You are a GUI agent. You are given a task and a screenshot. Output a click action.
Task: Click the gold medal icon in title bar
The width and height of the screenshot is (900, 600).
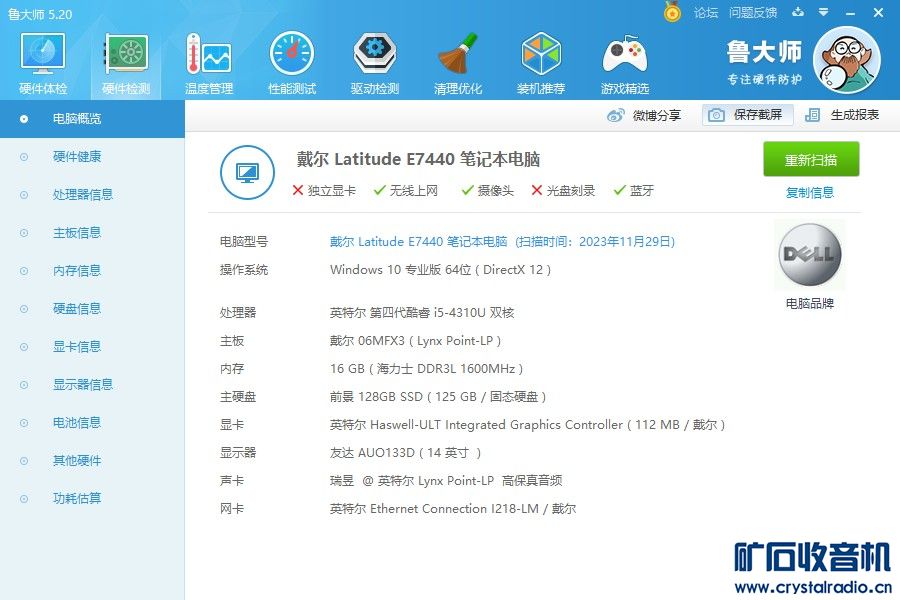click(672, 12)
